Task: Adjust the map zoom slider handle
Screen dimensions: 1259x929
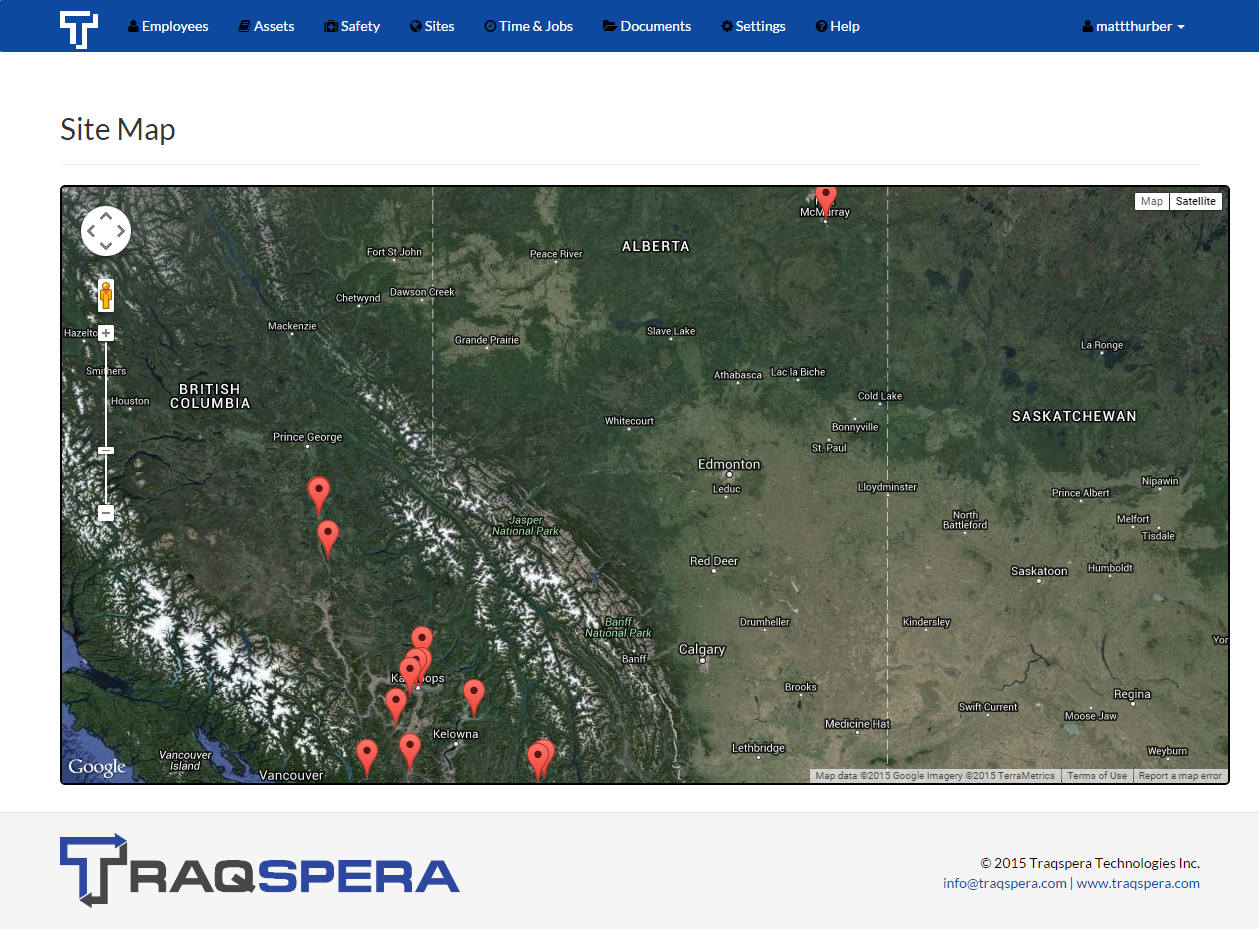Action: pyautogui.click(x=106, y=450)
